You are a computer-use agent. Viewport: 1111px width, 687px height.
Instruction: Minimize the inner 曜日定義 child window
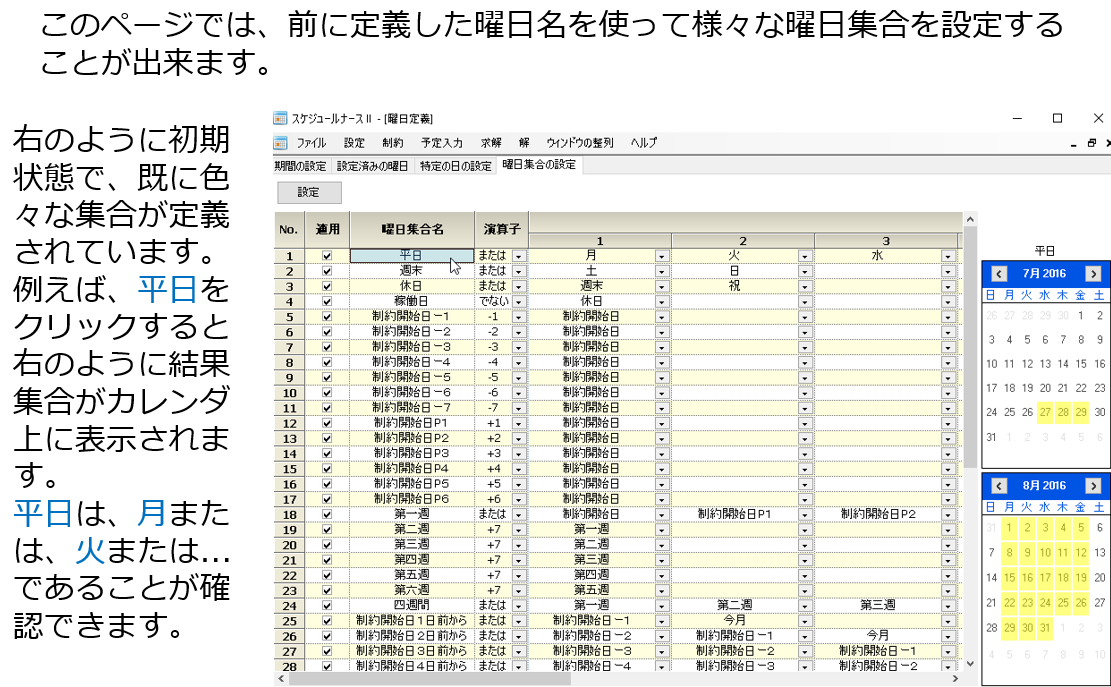tap(1073, 144)
